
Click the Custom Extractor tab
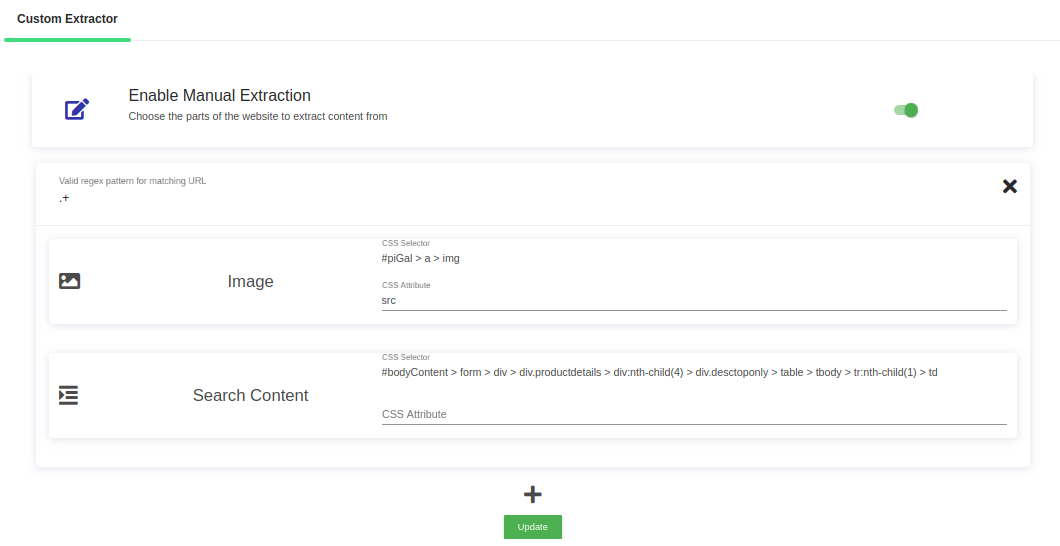pyautogui.click(x=67, y=19)
